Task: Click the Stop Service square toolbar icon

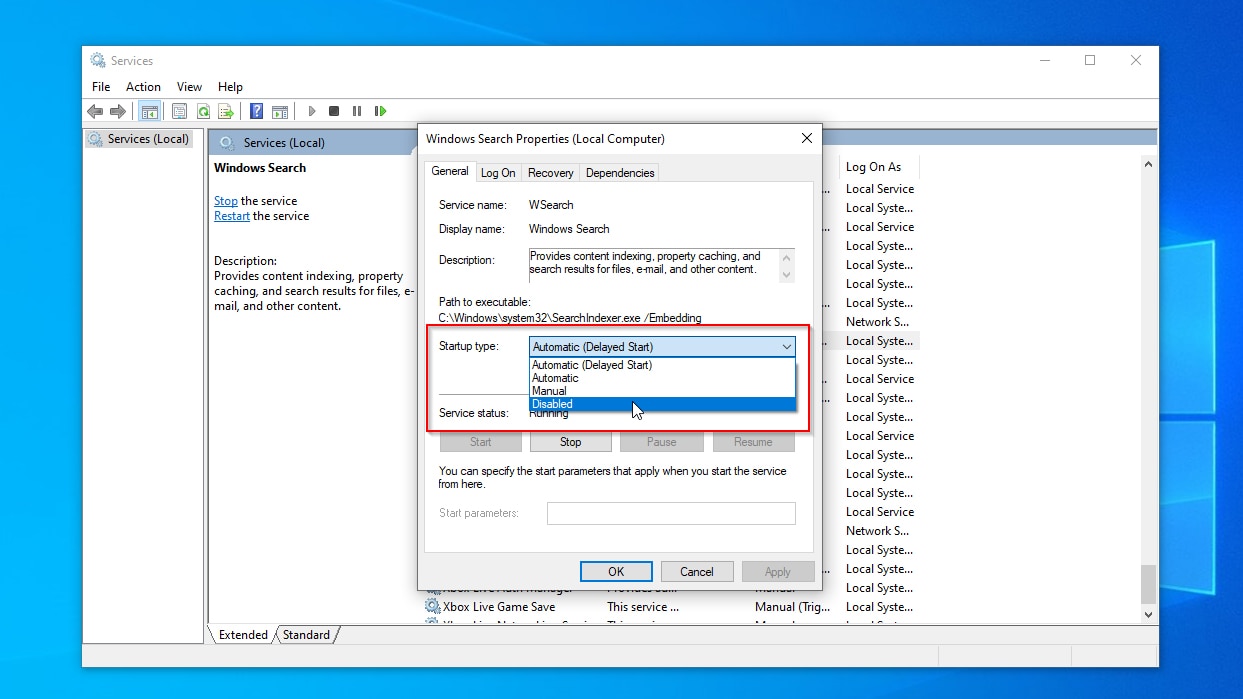Action: (334, 111)
